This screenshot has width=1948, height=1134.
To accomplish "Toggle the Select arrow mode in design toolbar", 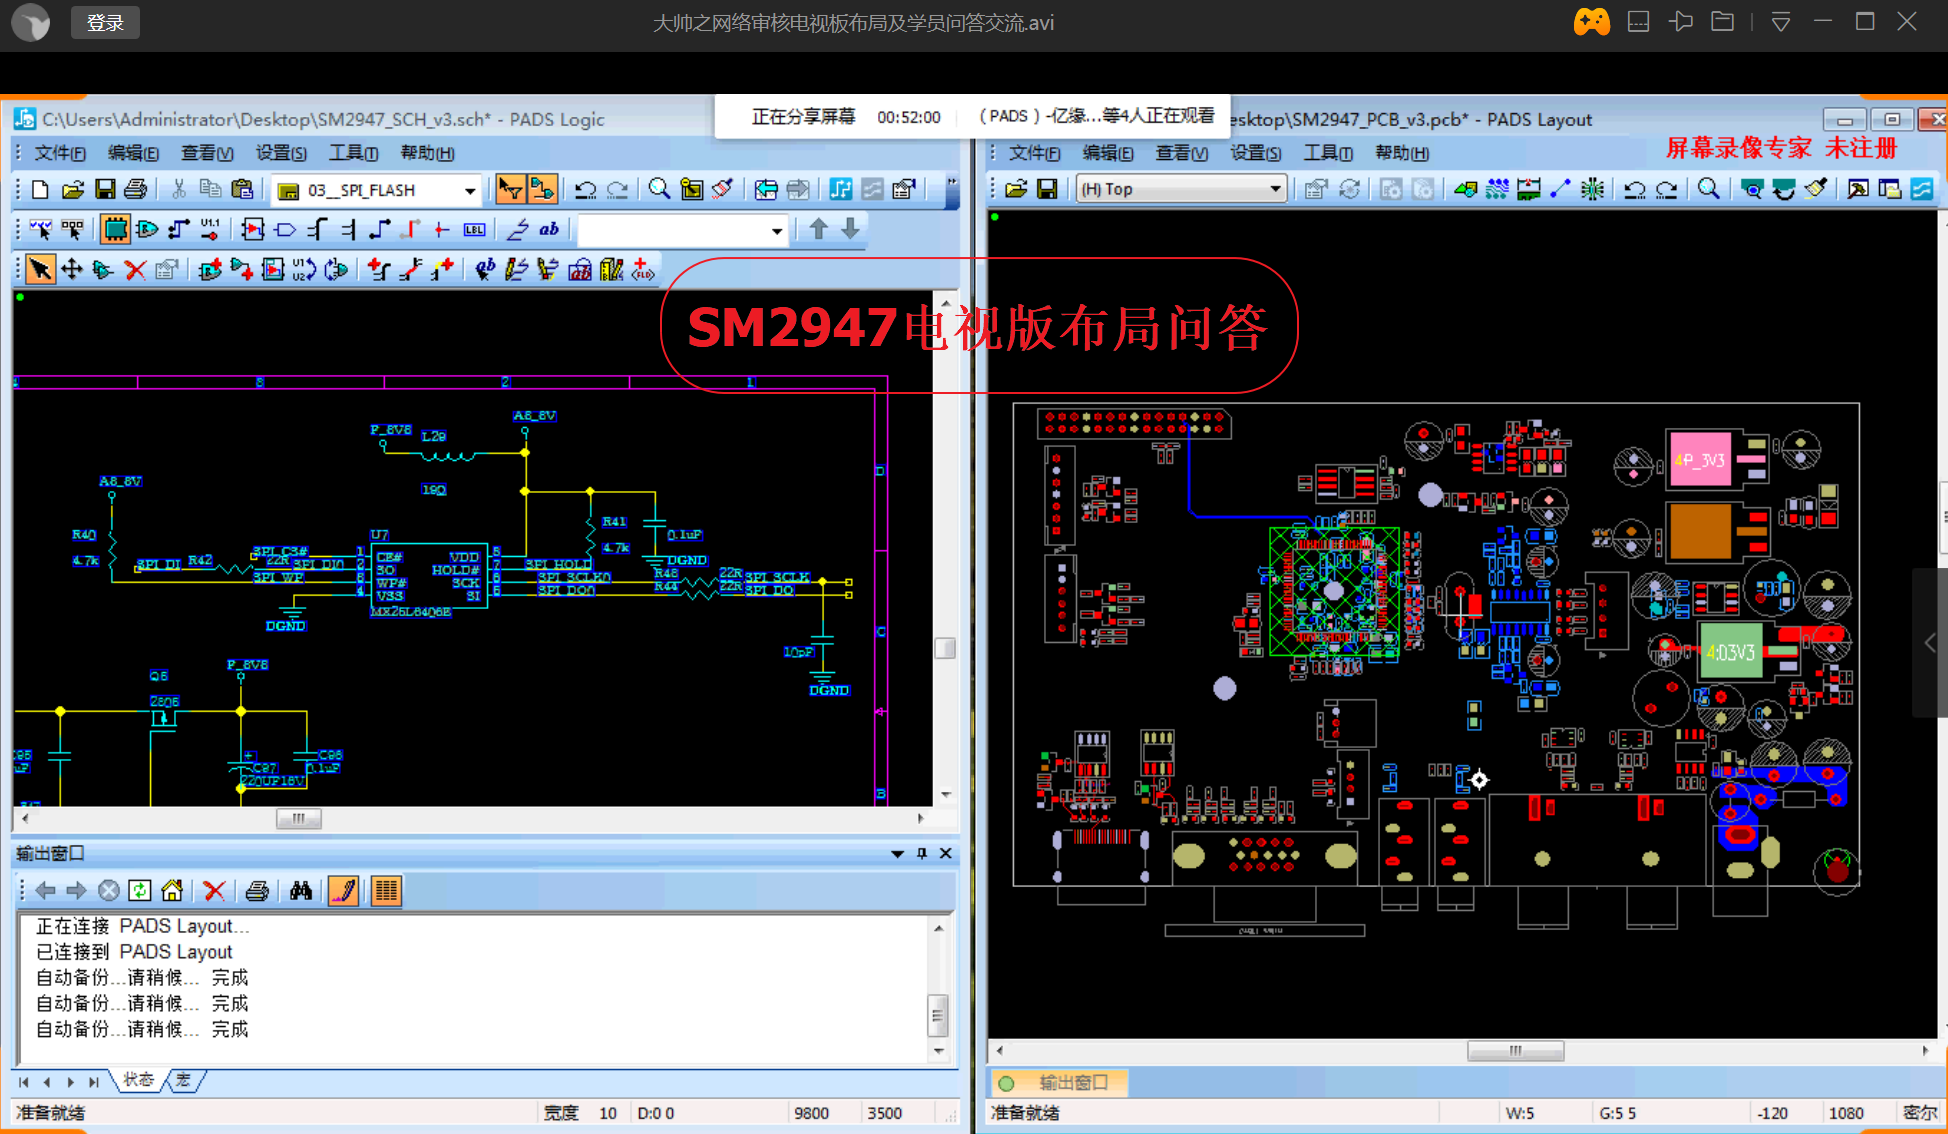I will click(x=40, y=269).
